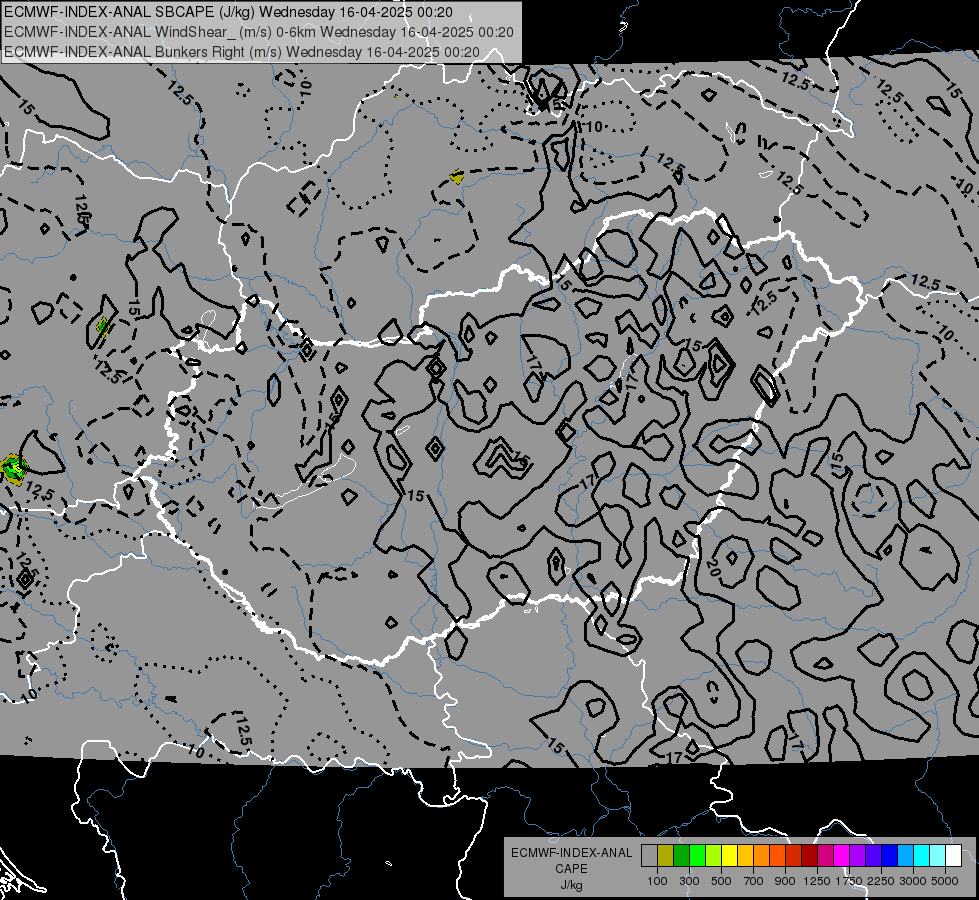Click the 3000 legend tick label
979x900 pixels.
point(913,881)
